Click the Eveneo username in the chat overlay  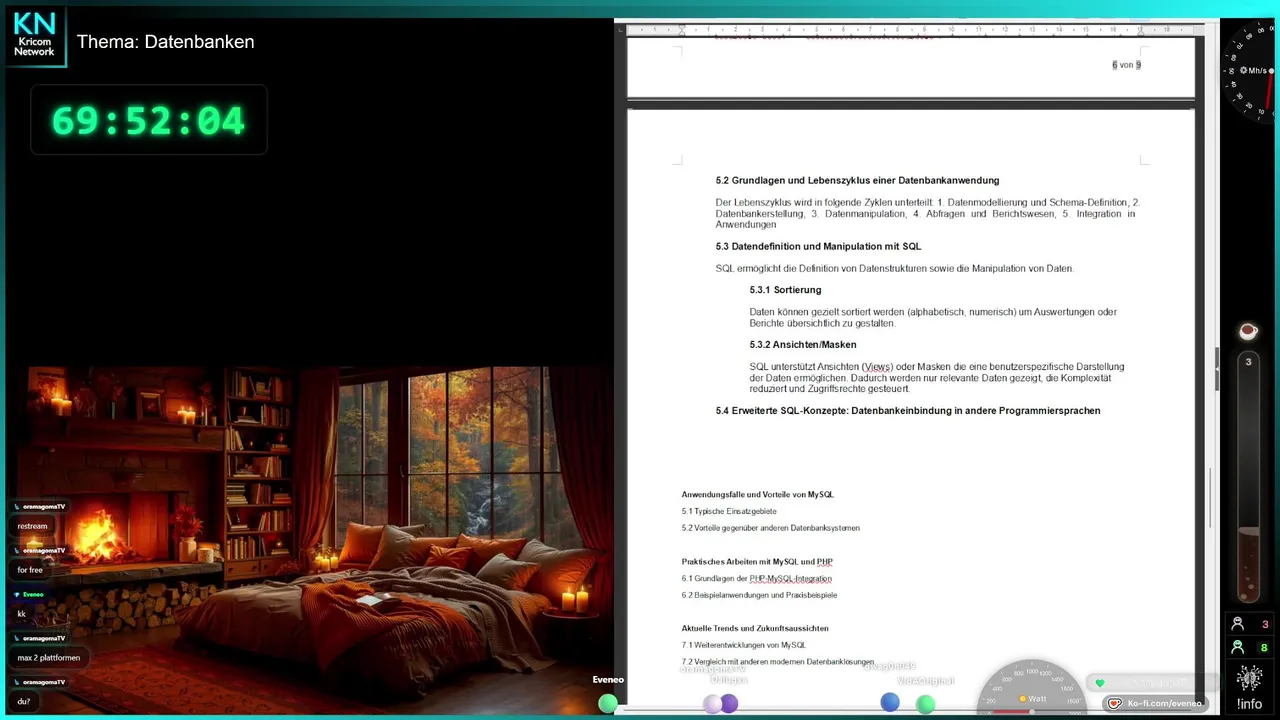(33, 594)
